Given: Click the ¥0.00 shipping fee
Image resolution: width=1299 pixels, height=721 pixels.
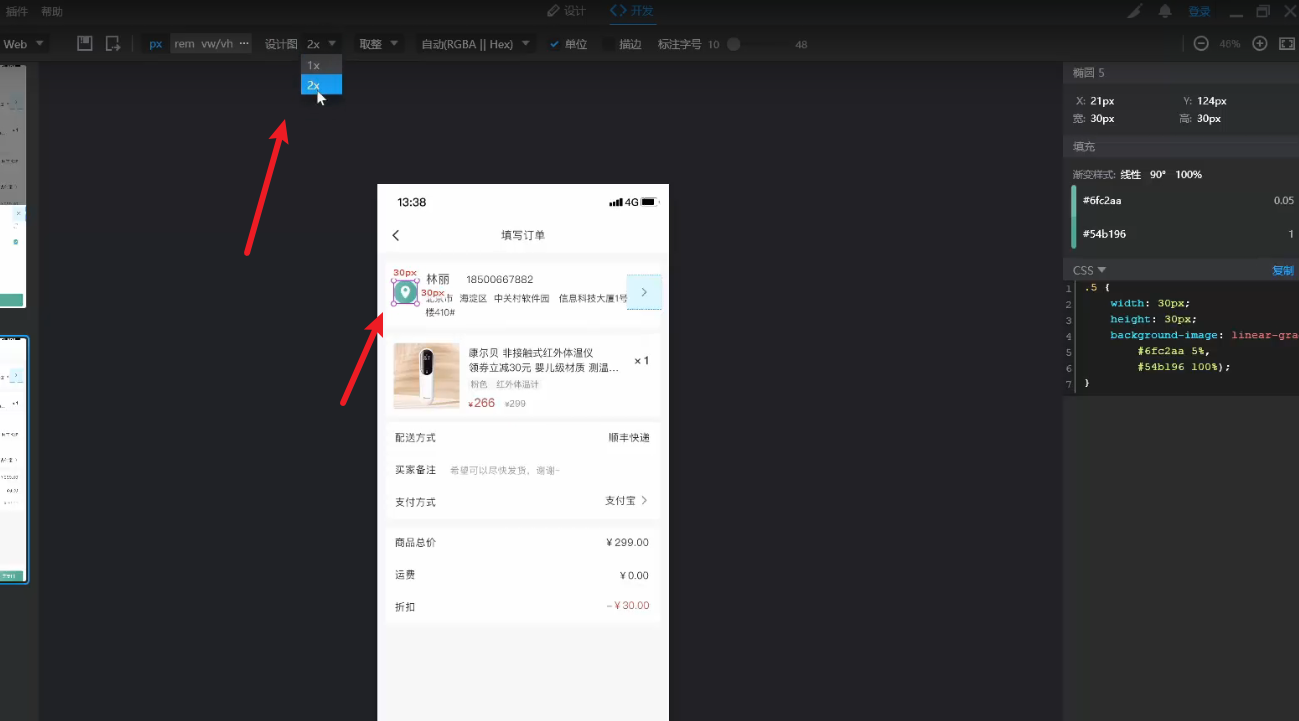Looking at the screenshot, I should [634, 575].
